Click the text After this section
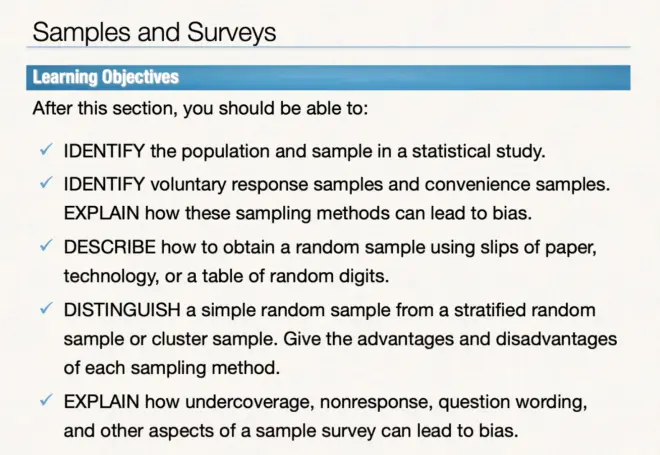The image size is (660, 455). (200, 109)
